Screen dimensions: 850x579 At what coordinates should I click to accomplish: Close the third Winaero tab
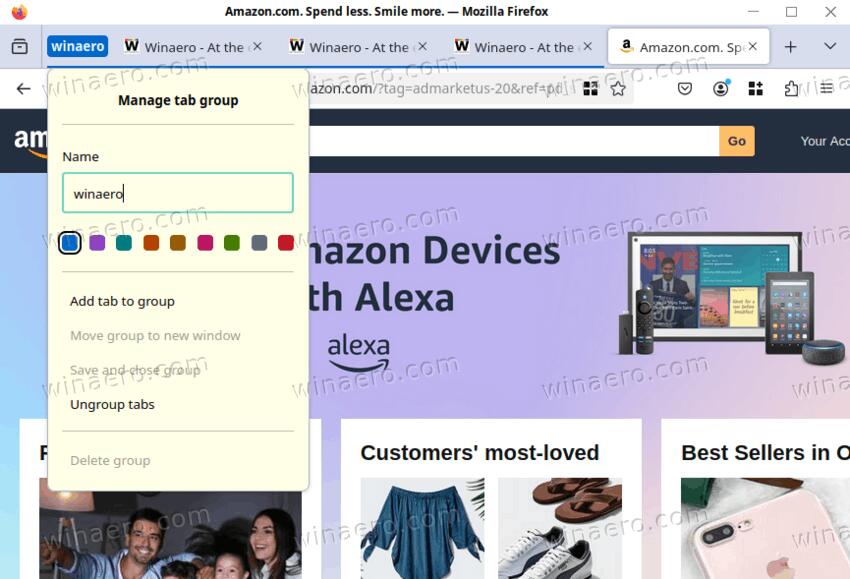pyautogui.click(x=588, y=47)
